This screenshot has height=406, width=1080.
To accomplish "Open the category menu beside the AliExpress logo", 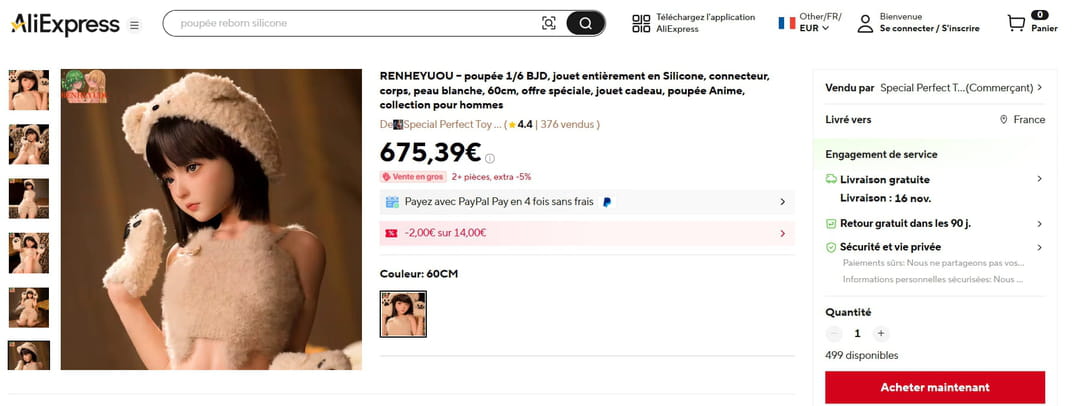I will tap(134, 25).
